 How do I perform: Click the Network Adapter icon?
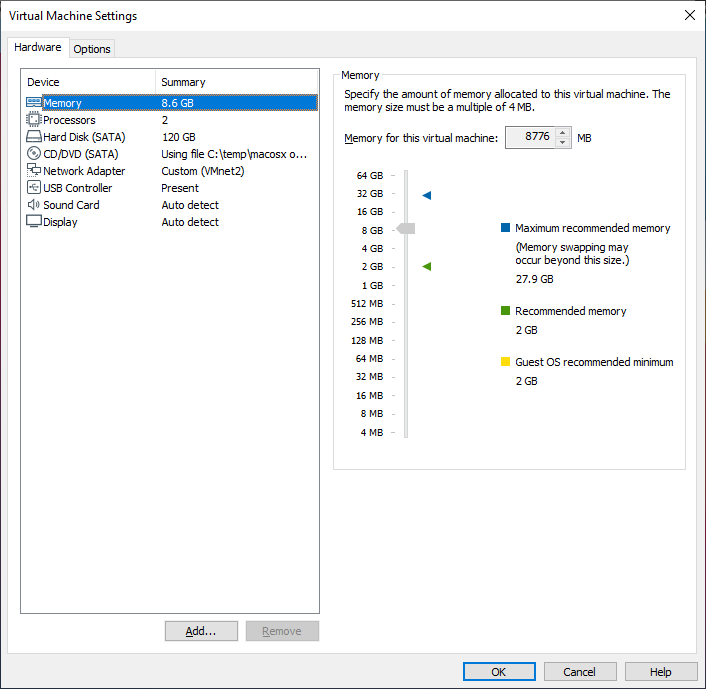[34, 170]
